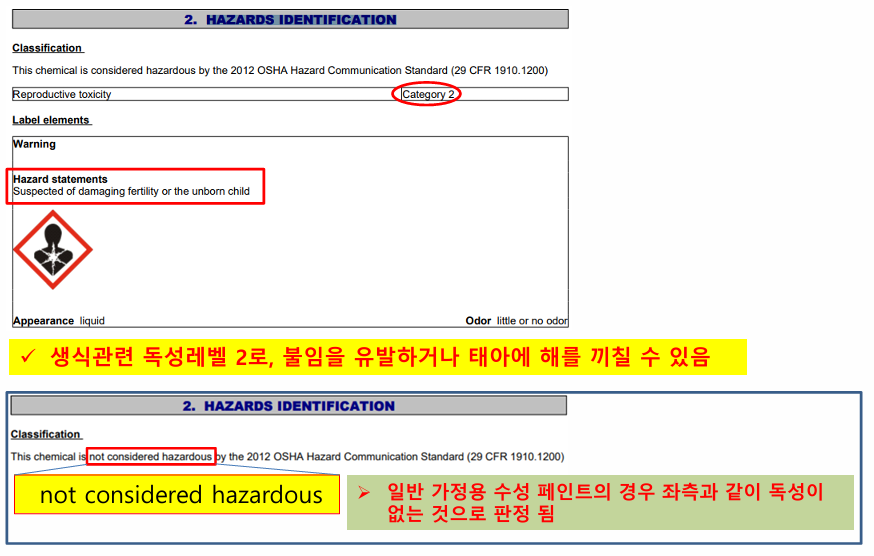Image resolution: width=874 pixels, height=556 pixels.
Task: Click the green Korean note about household paint
Action: [600, 503]
